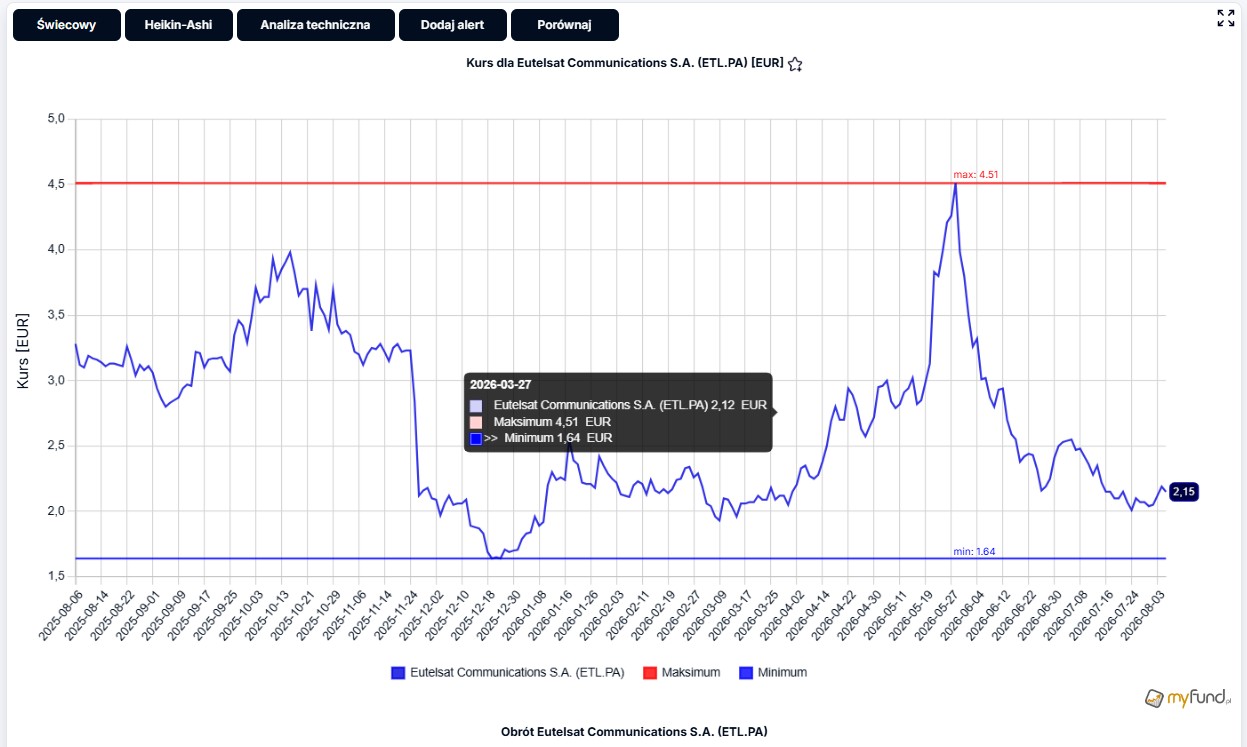Click the blue Eutelsat legend color square
1247x747 pixels.
click(398, 673)
